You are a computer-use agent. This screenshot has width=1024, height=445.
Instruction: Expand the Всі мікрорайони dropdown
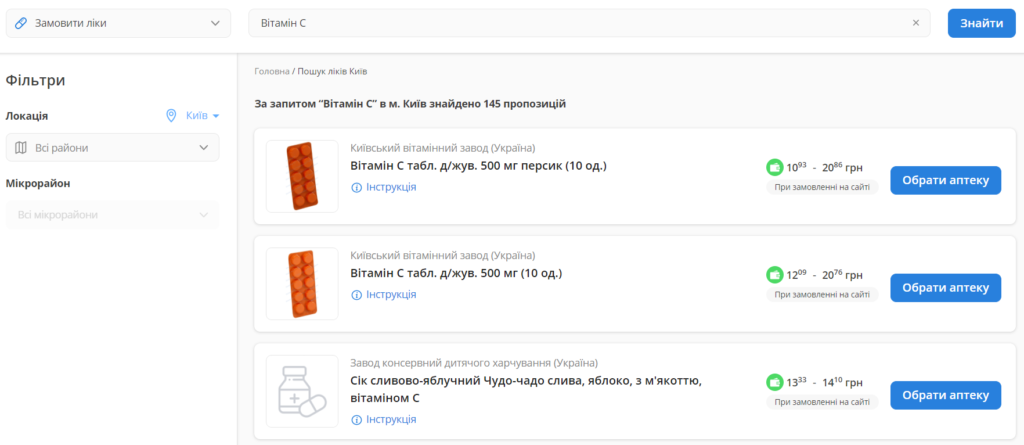coord(112,214)
